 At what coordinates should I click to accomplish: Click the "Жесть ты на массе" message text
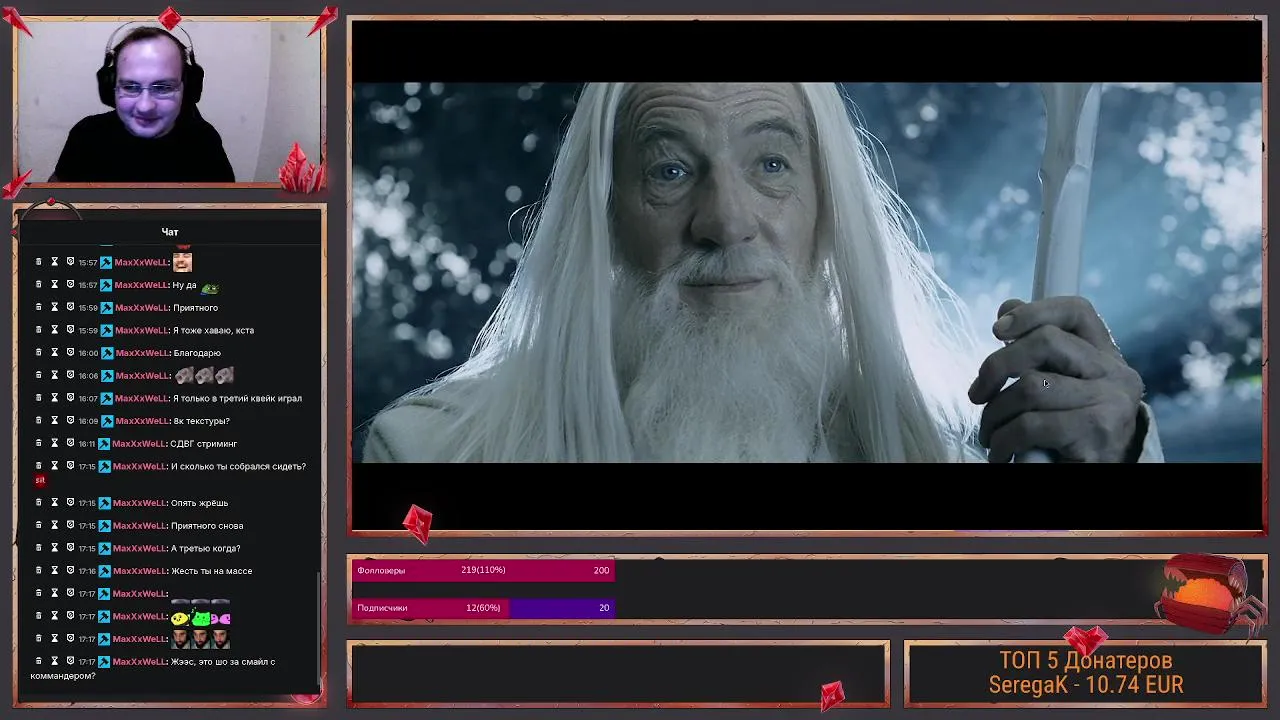(x=211, y=571)
